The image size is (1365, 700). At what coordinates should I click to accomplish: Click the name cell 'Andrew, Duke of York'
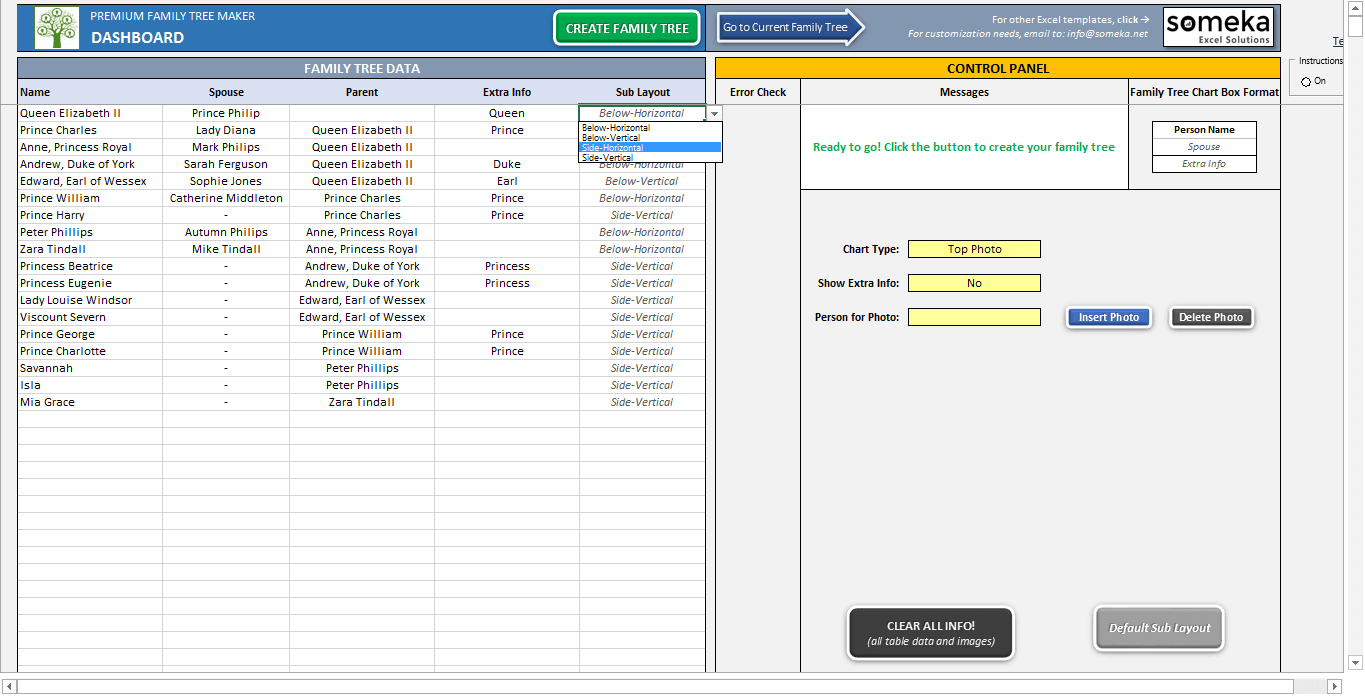pyautogui.click(x=90, y=164)
